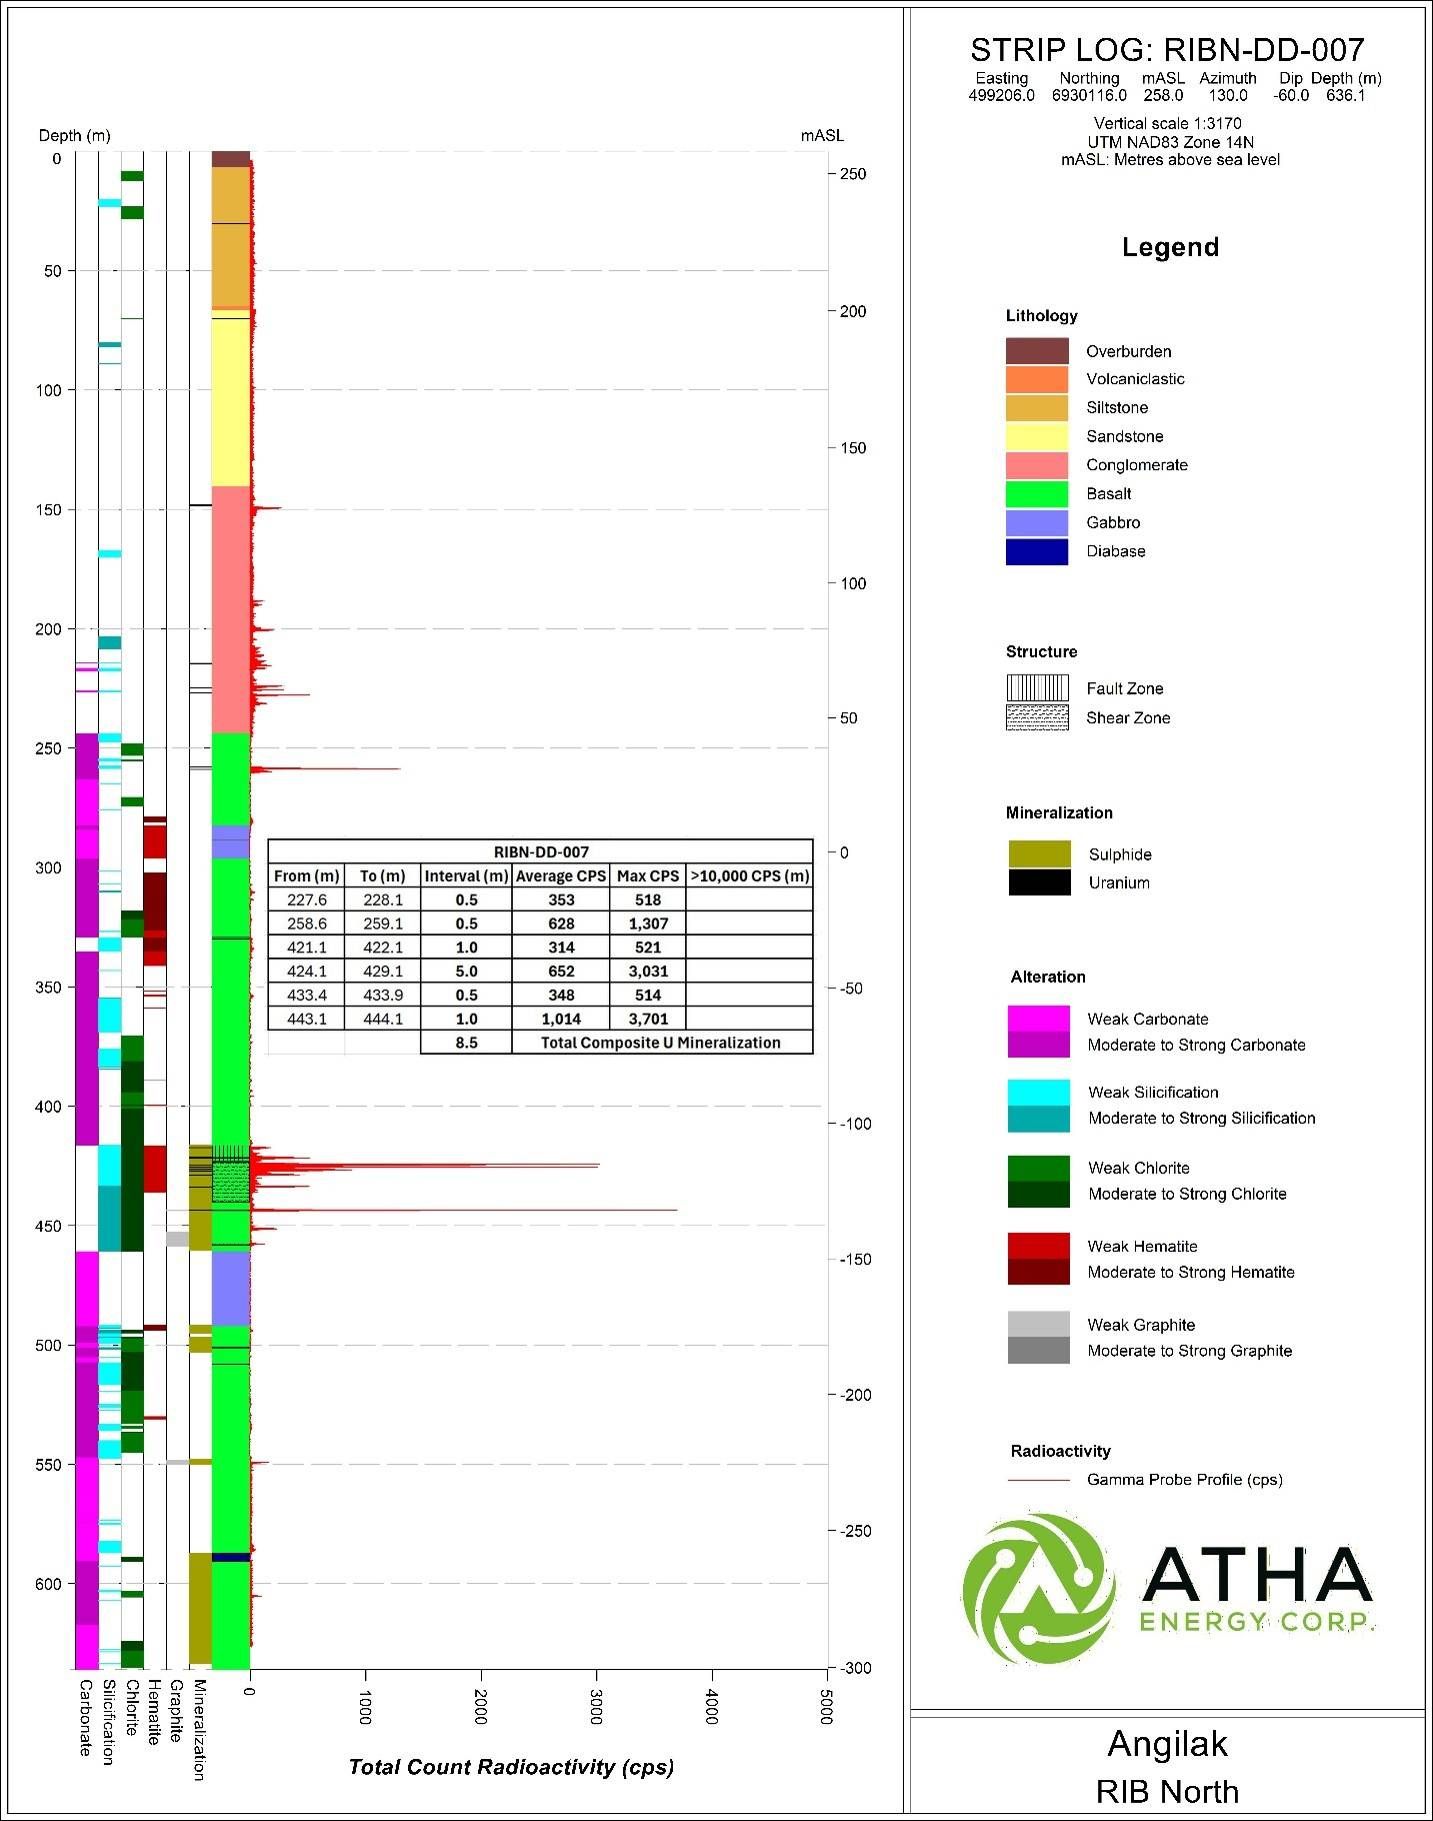Select the Sulphide mineralization swatch
The height and width of the screenshot is (1821, 1433).
(1040, 854)
